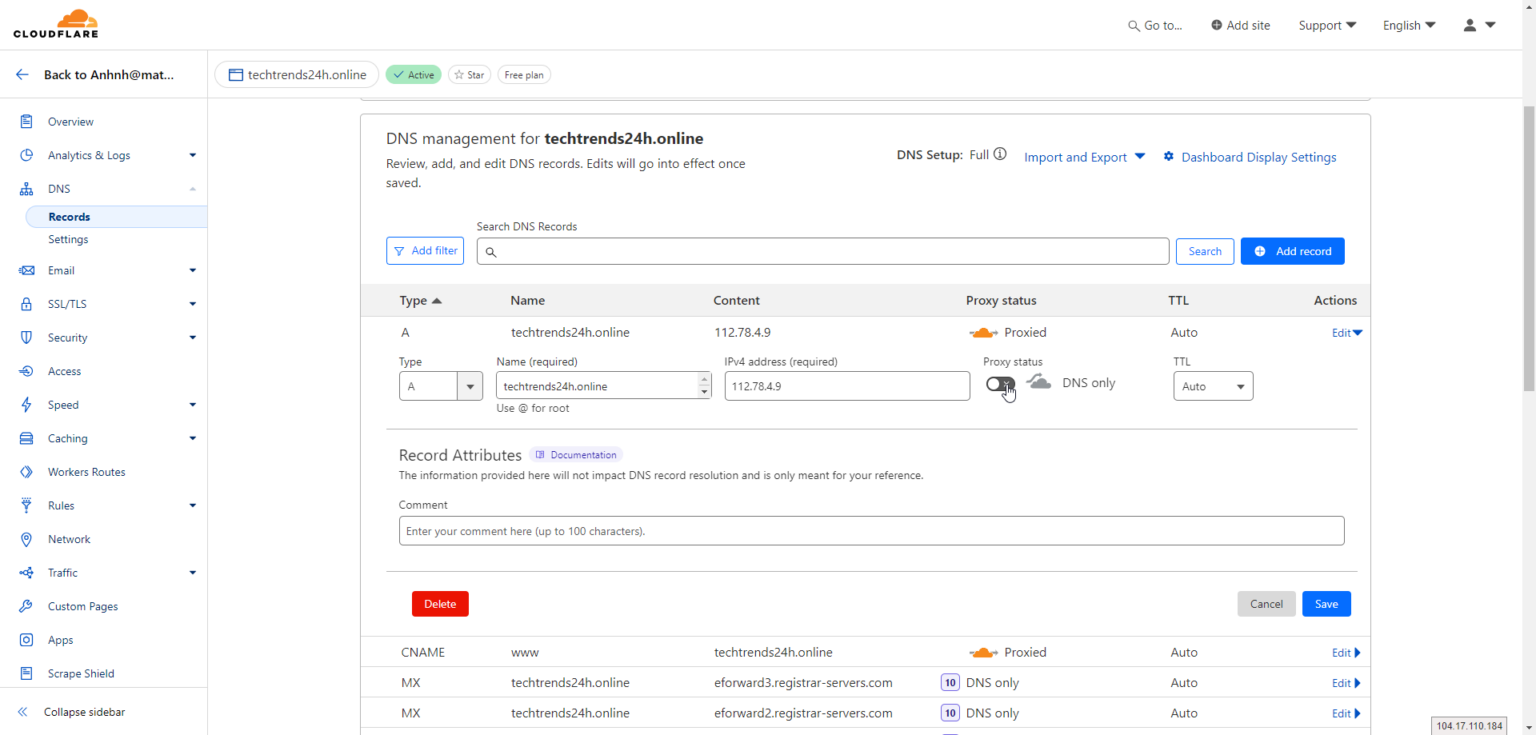This screenshot has width=1536, height=735.
Task: Click the SSL/TLS padlock icon
Action: point(26,304)
